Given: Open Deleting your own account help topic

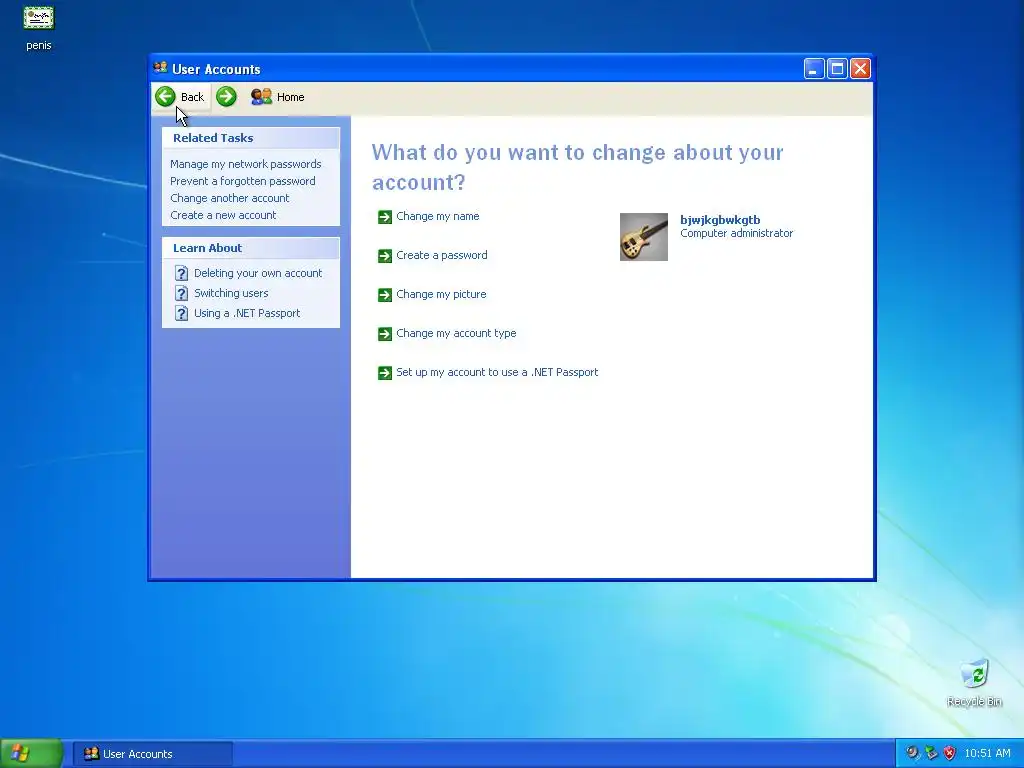Looking at the screenshot, I should tap(258, 273).
